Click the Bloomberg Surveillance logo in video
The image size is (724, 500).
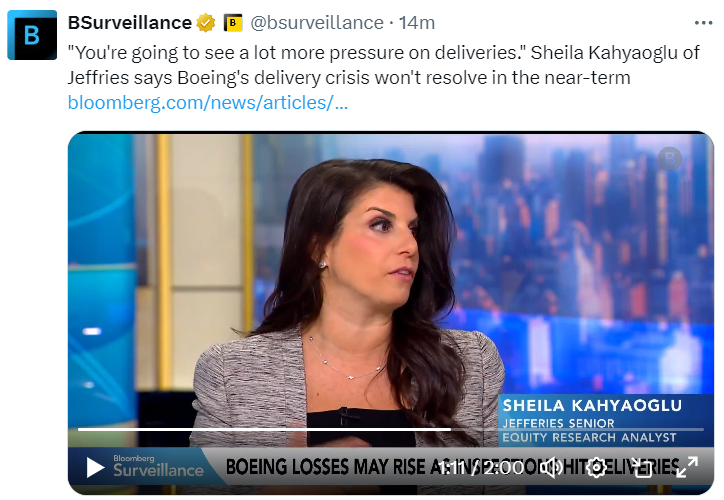click(x=158, y=466)
